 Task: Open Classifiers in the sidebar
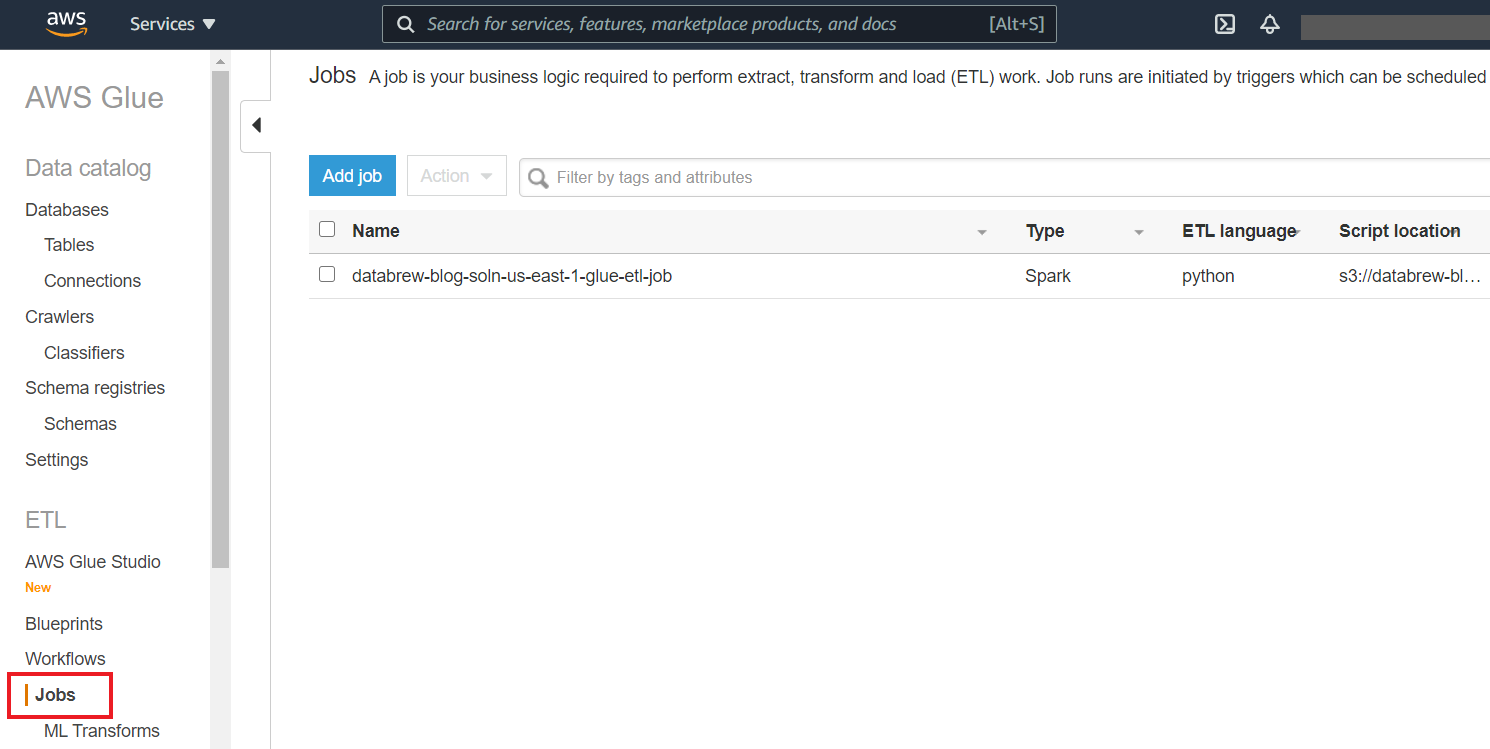[84, 353]
